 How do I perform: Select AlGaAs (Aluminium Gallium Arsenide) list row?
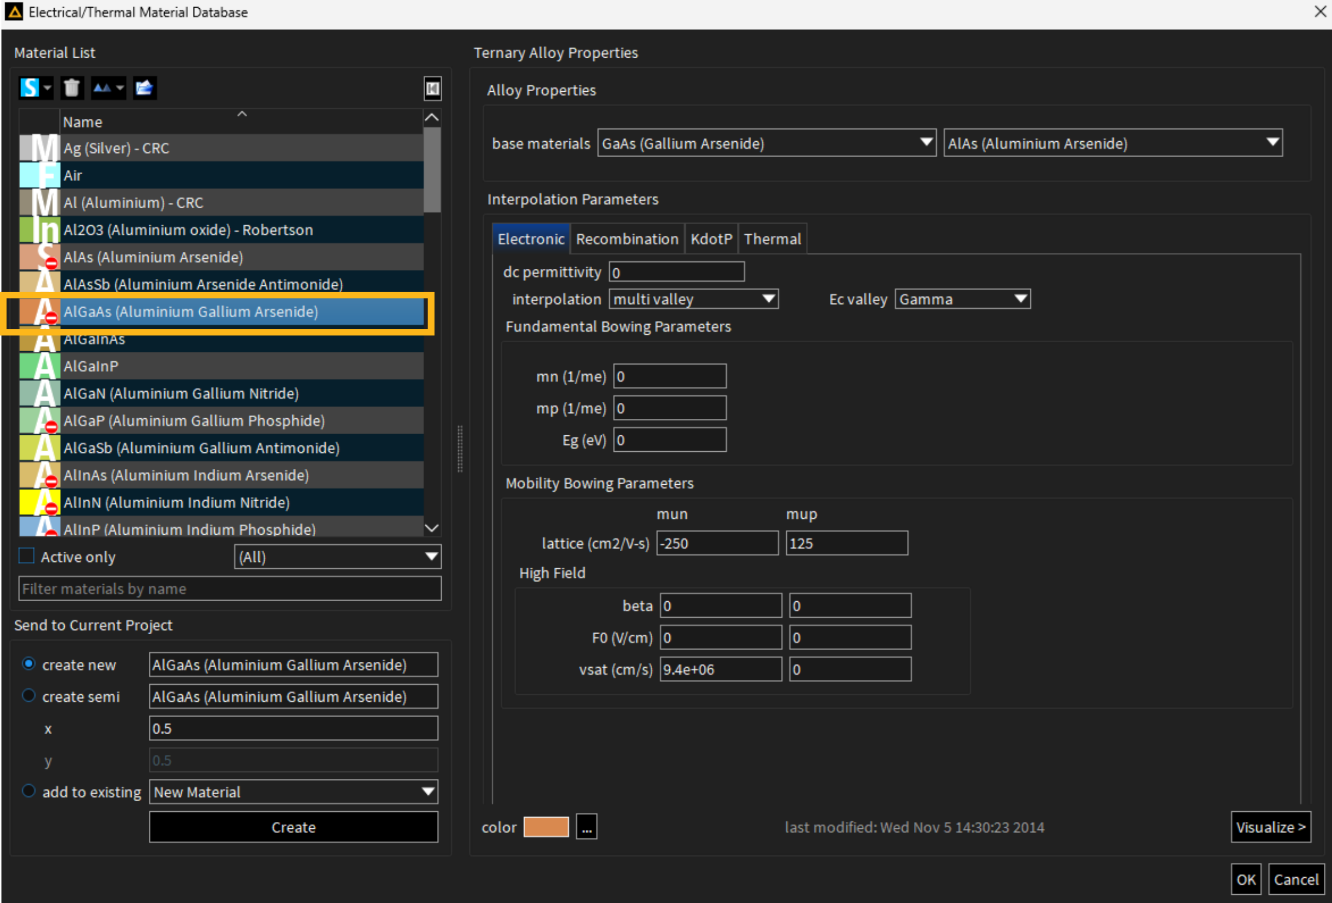[x=222, y=312]
